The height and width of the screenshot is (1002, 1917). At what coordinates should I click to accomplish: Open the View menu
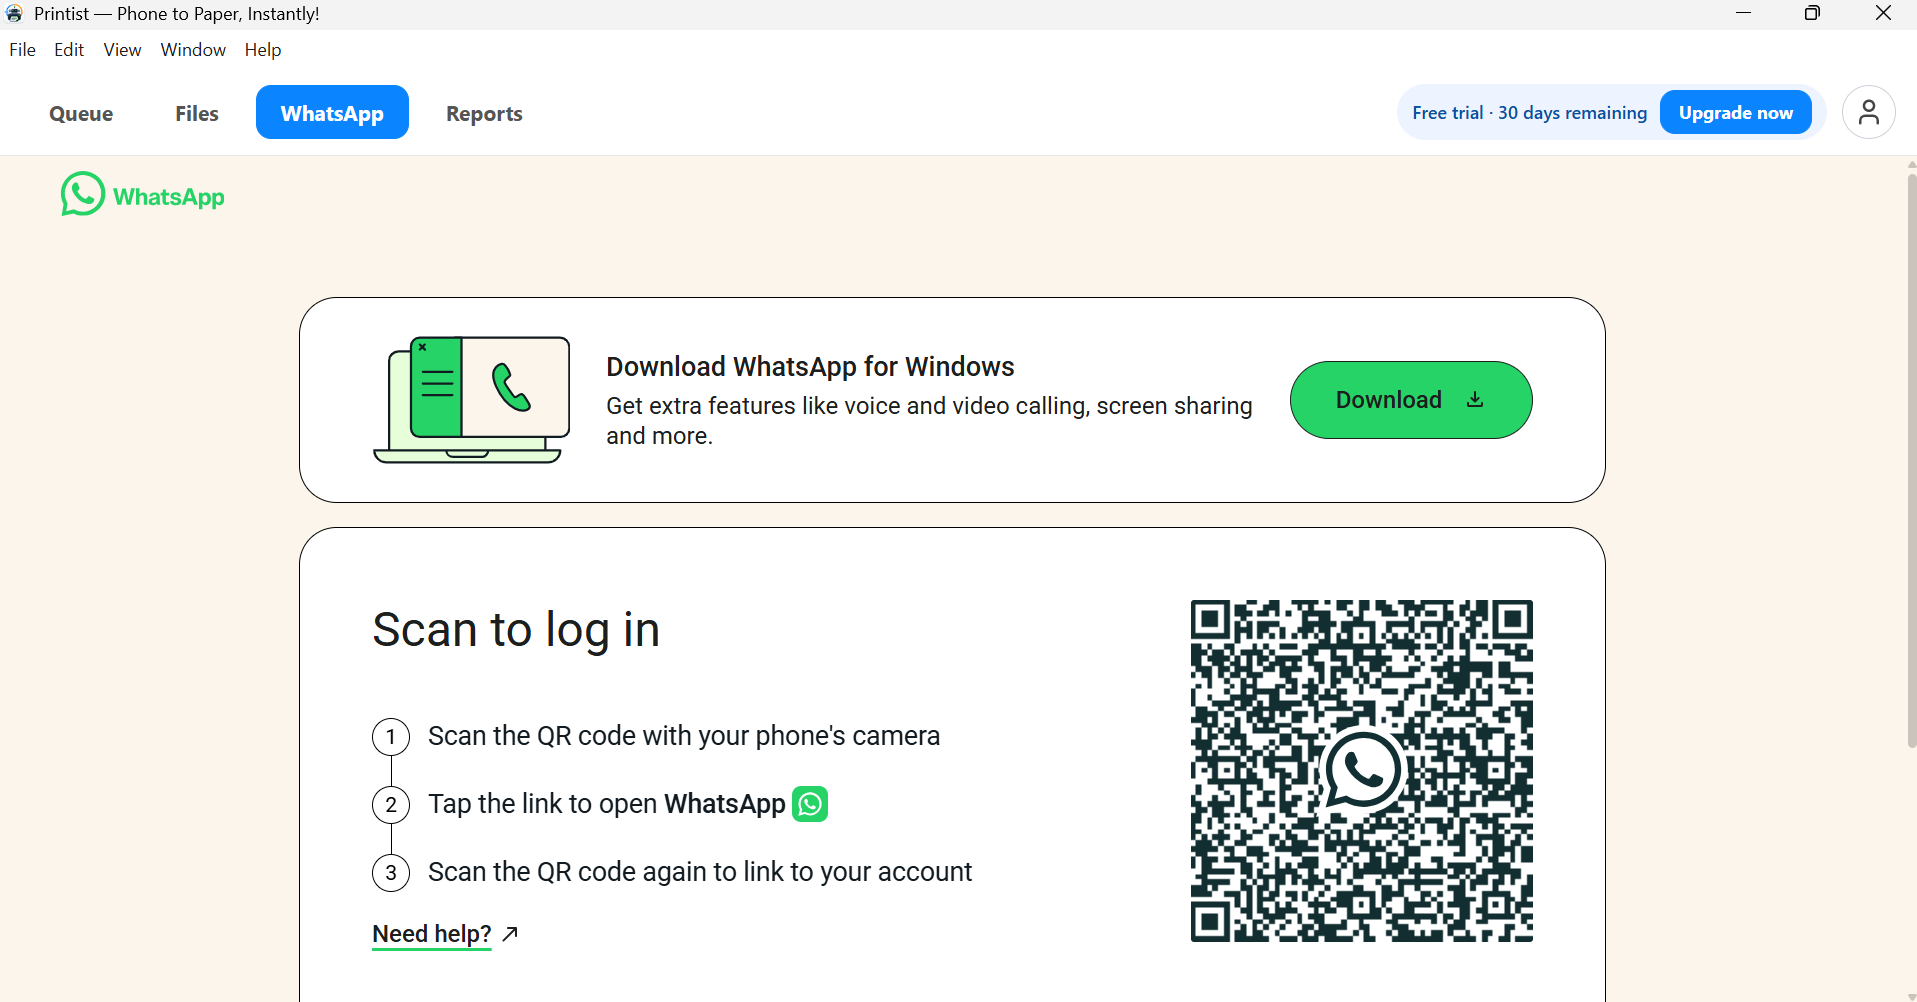(122, 50)
